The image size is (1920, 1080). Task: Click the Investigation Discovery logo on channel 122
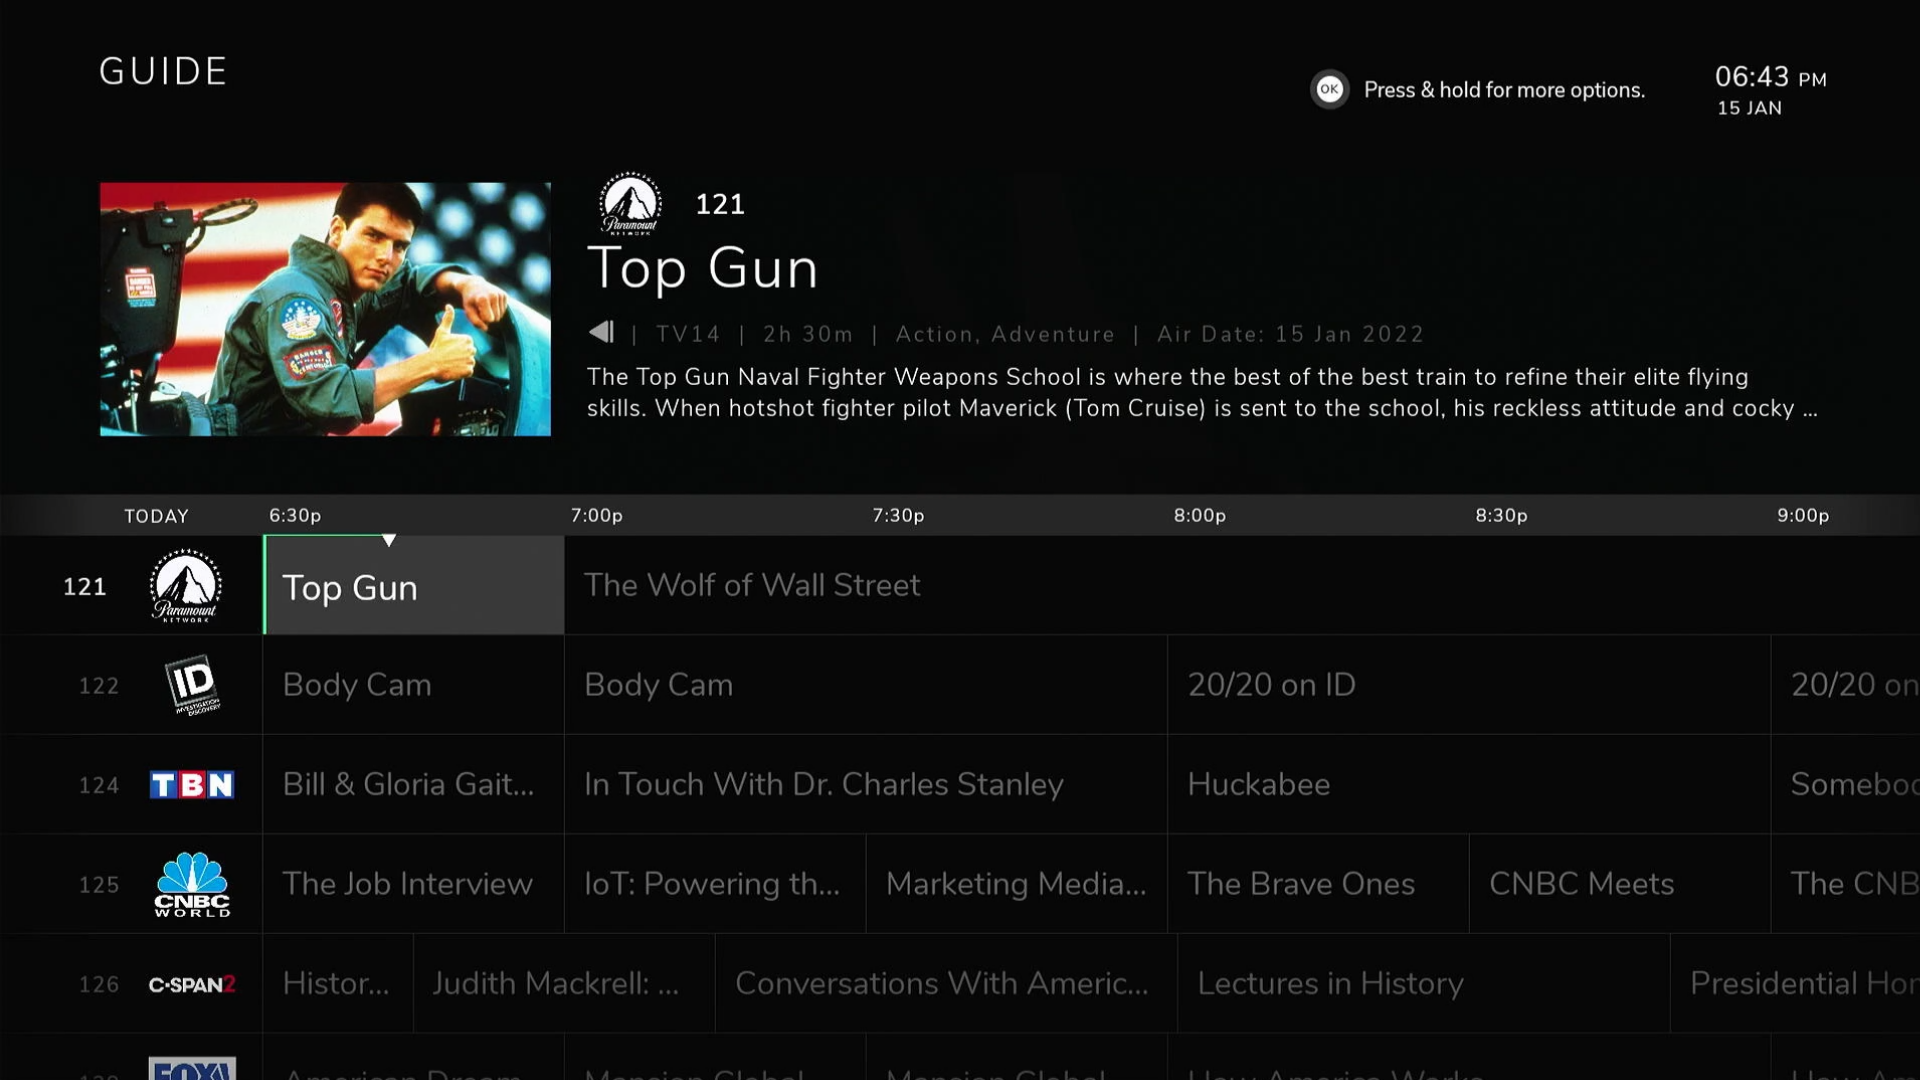pos(193,684)
